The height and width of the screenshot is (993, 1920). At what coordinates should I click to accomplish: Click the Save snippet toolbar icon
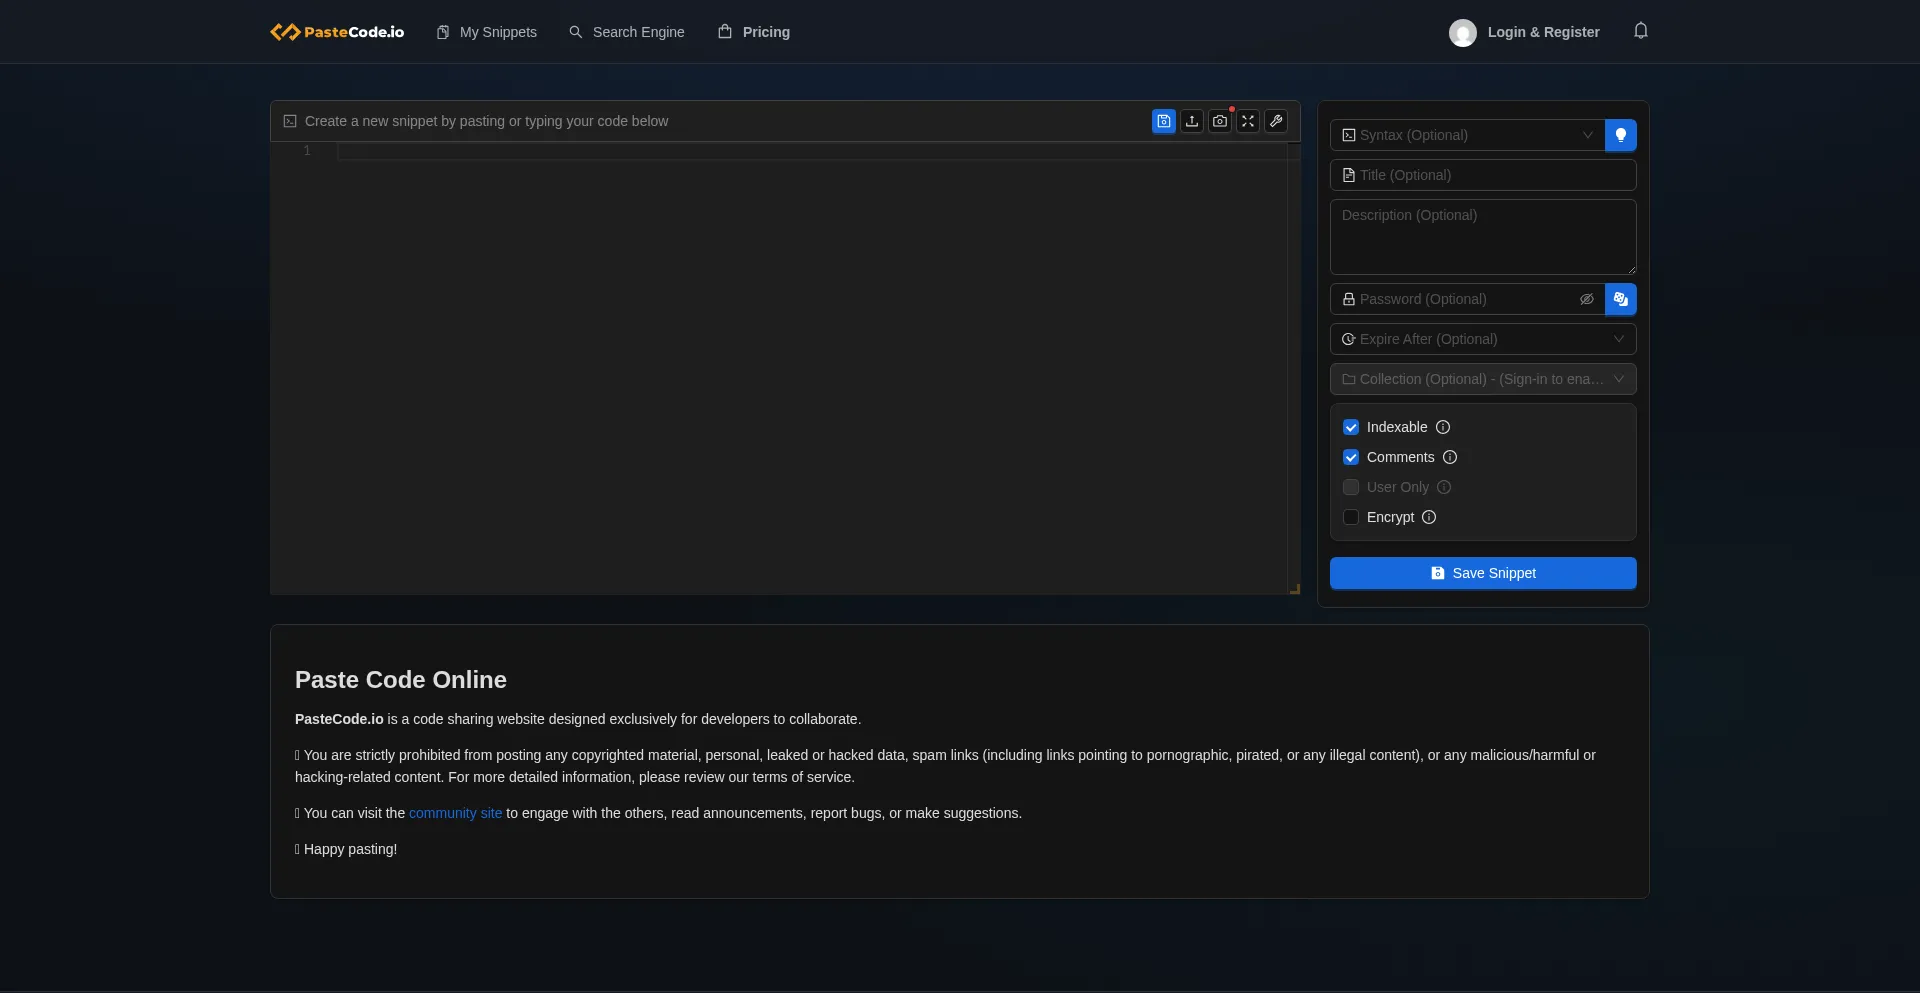coord(1163,121)
